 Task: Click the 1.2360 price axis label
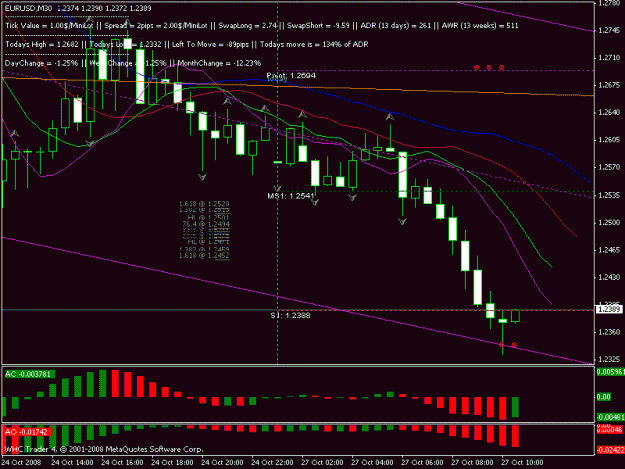pyautogui.click(x=609, y=332)
